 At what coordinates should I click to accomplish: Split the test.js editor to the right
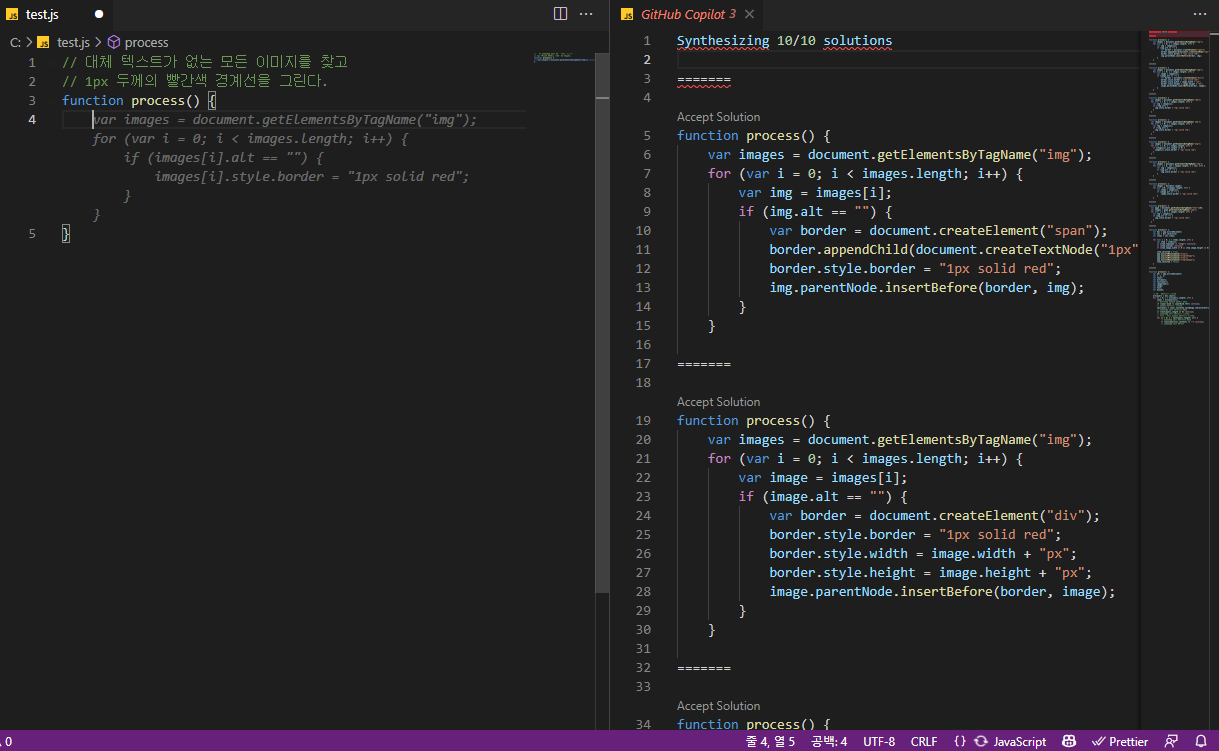point(560,14)
